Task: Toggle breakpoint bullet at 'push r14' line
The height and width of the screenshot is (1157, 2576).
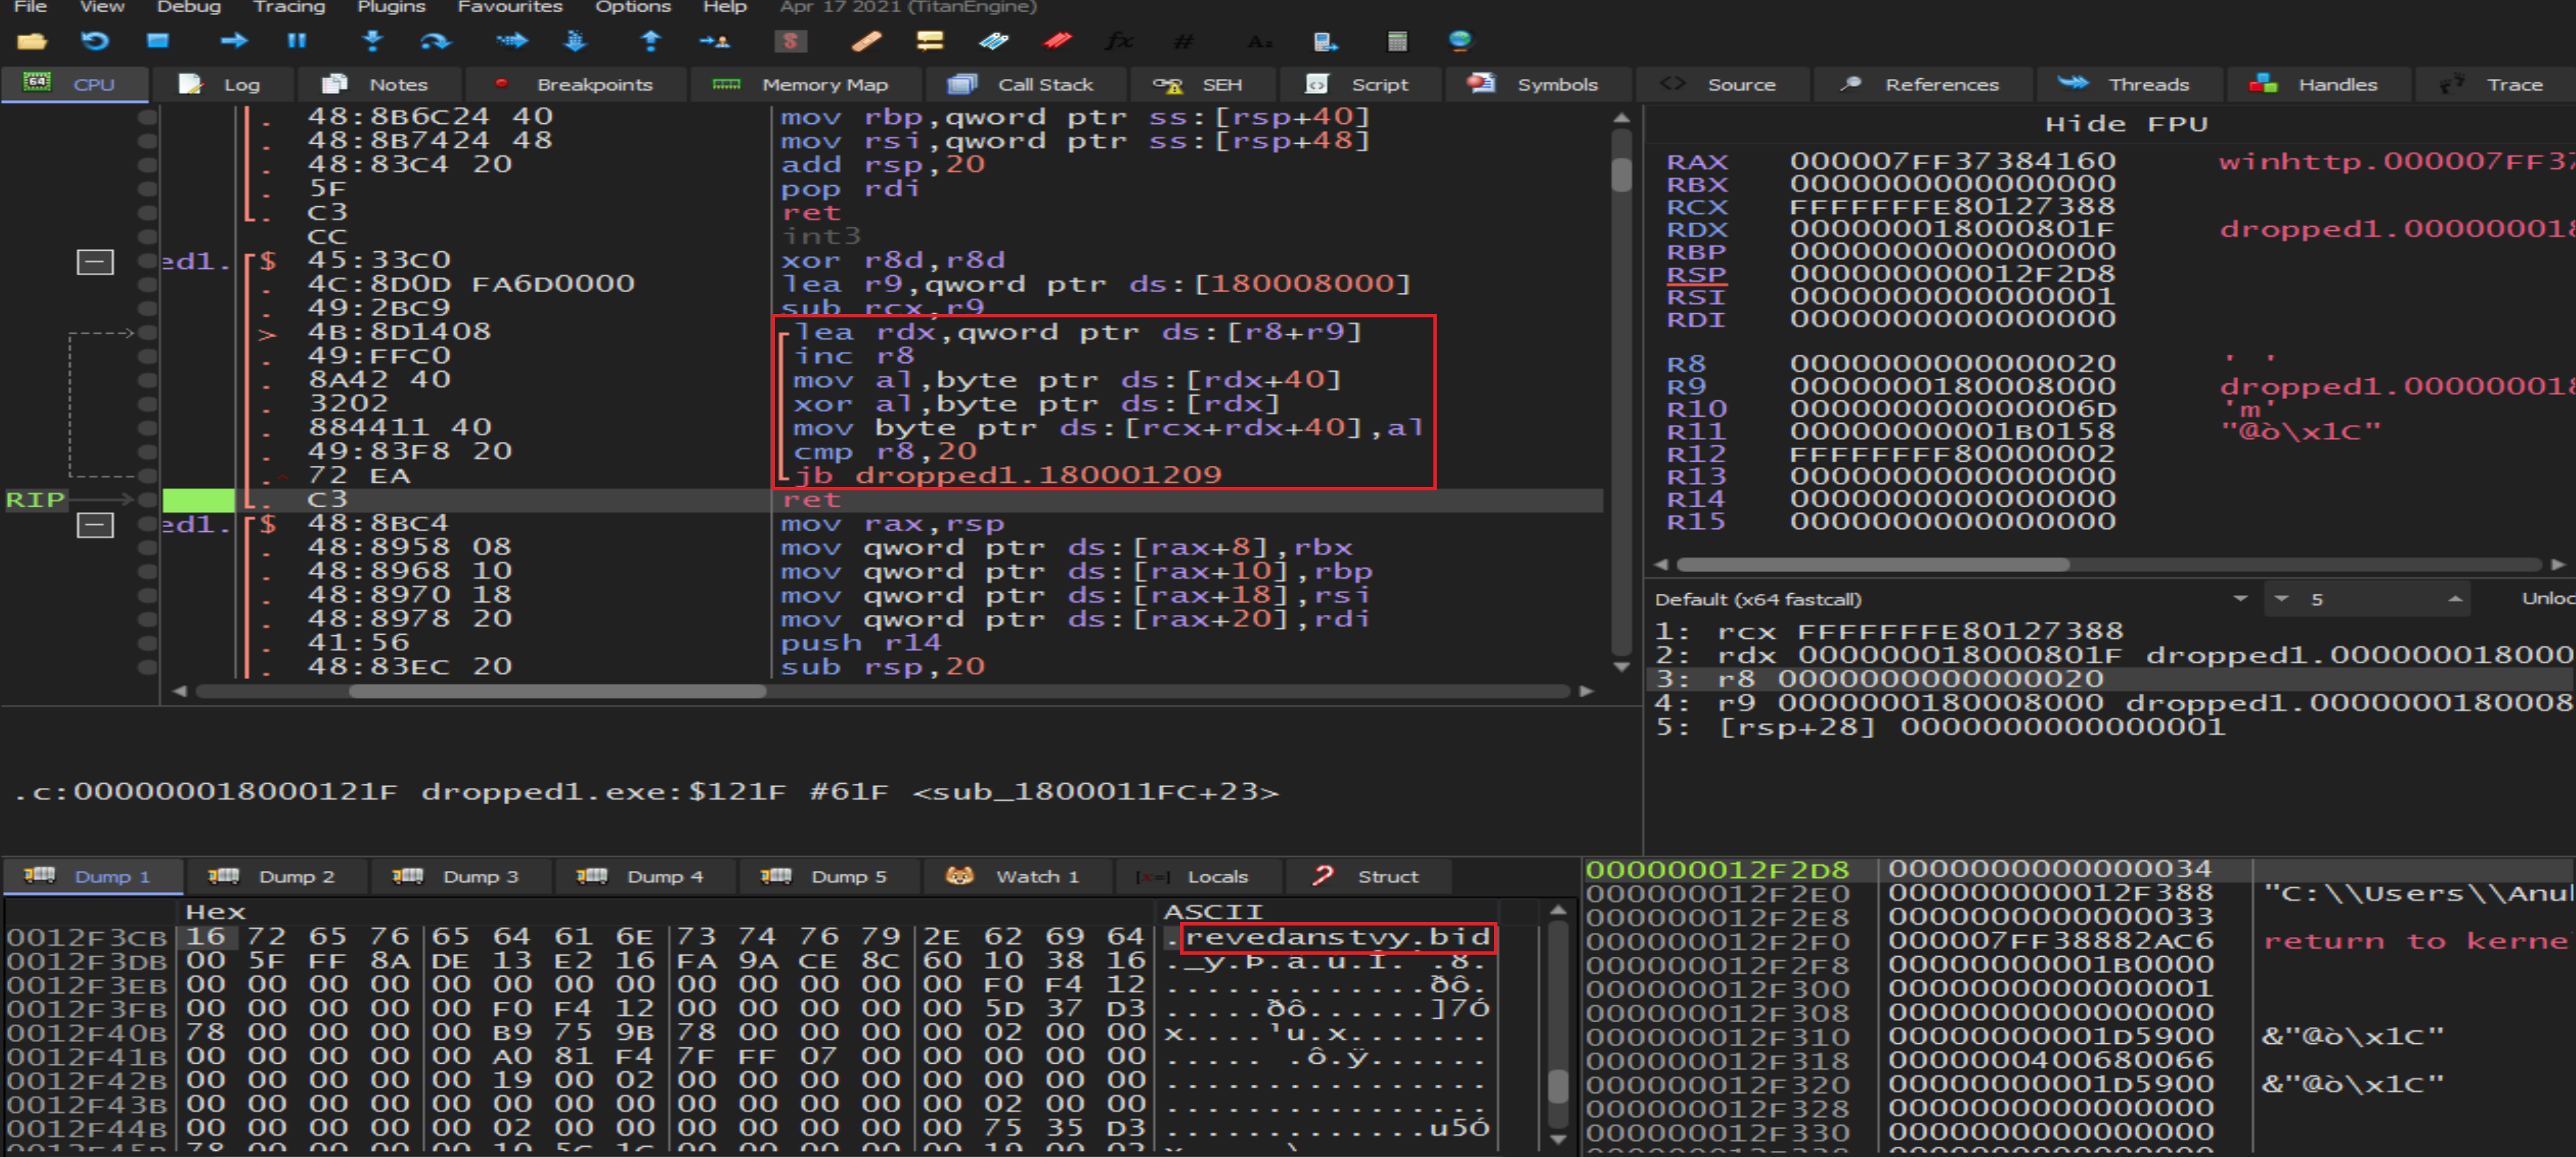Action: pos(148,643)
